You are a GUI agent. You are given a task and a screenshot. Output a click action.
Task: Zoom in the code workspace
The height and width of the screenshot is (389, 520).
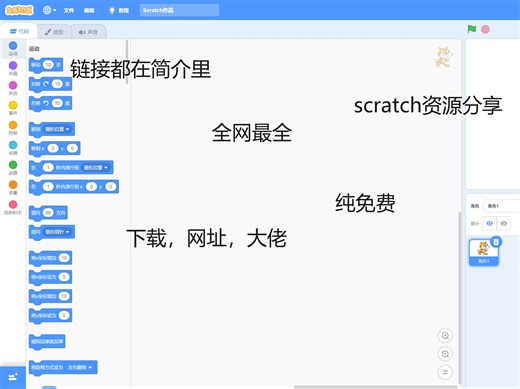pyautogui.click(x=445, y=336)
